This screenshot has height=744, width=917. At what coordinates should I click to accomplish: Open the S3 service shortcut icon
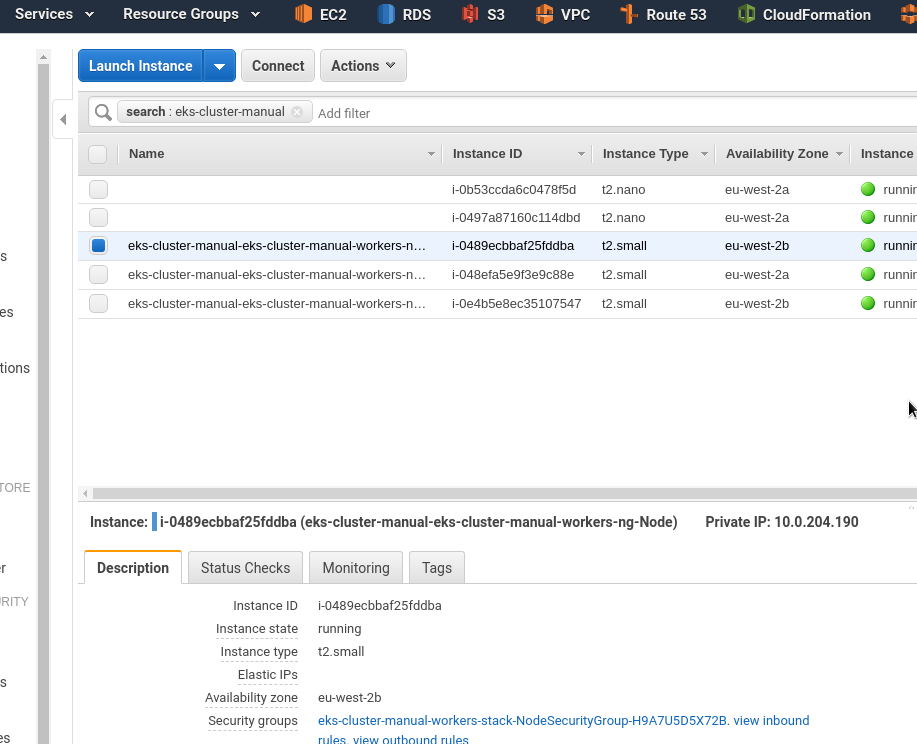pyautogui.click(x=470, y=13)
